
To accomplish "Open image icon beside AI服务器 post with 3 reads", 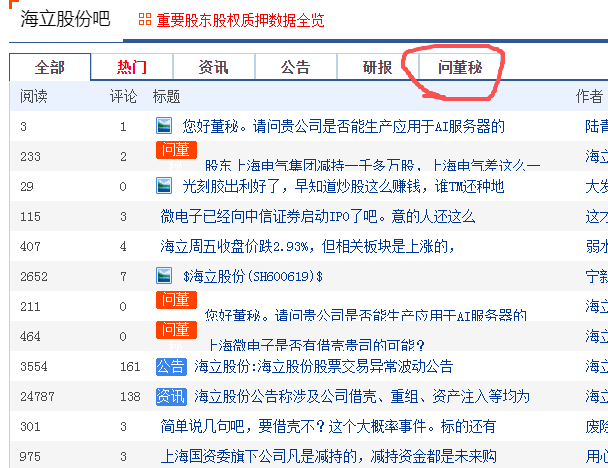I will [164, 126].
